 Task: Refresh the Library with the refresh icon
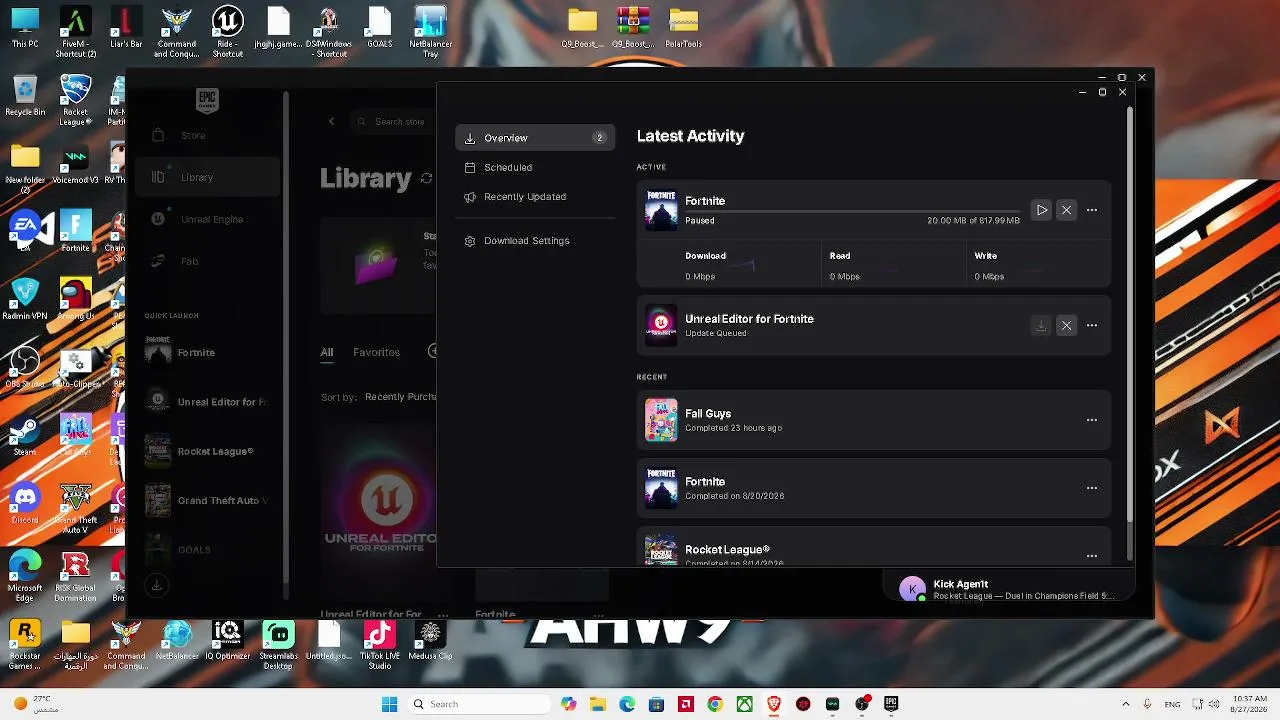pyautogui.click(x=426, y=178)
